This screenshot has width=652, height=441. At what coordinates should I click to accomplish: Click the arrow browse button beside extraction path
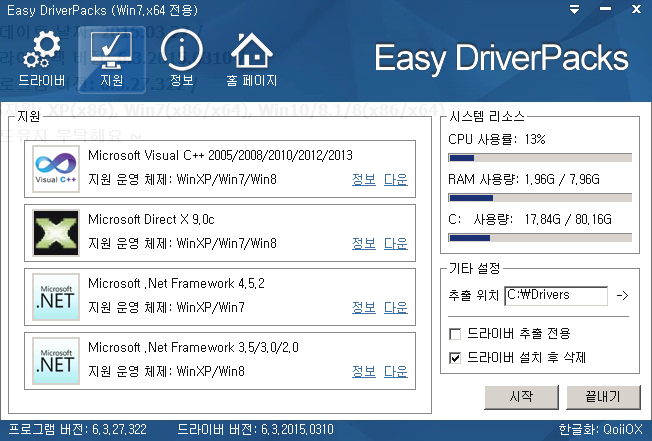(x=622, y=296)
